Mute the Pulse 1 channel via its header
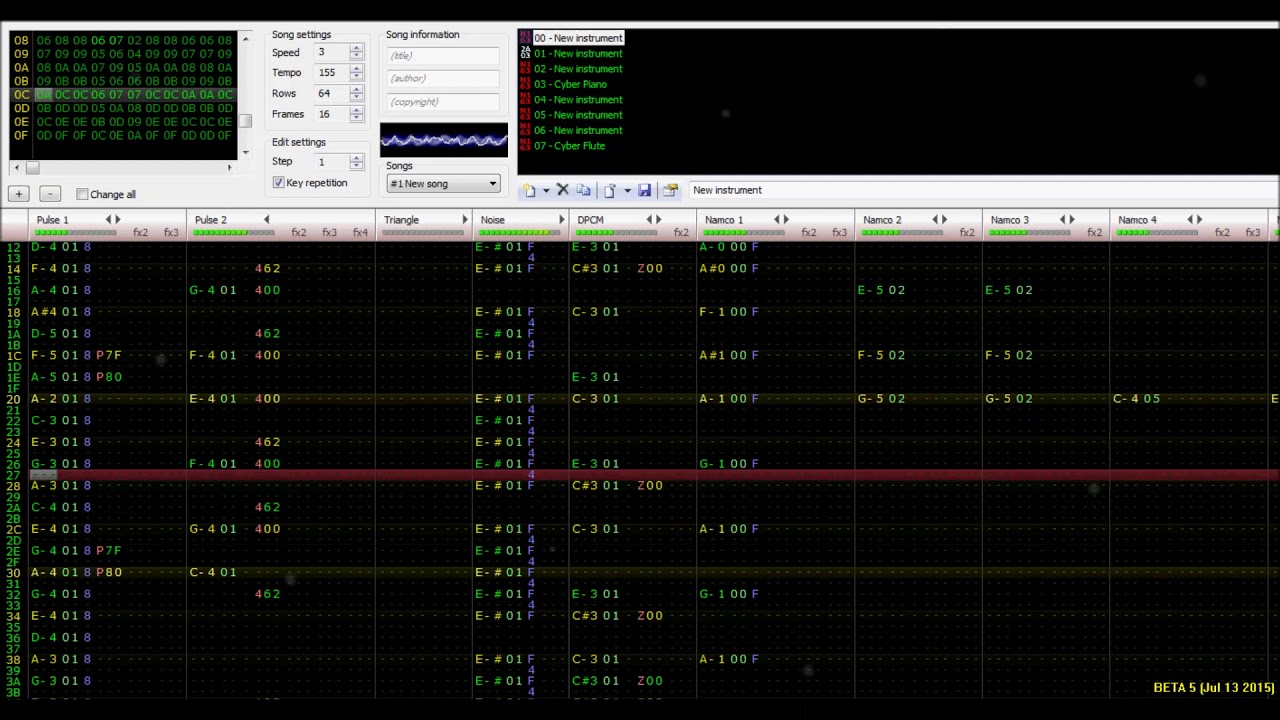 pyautogui.click(x=53, y=220)
